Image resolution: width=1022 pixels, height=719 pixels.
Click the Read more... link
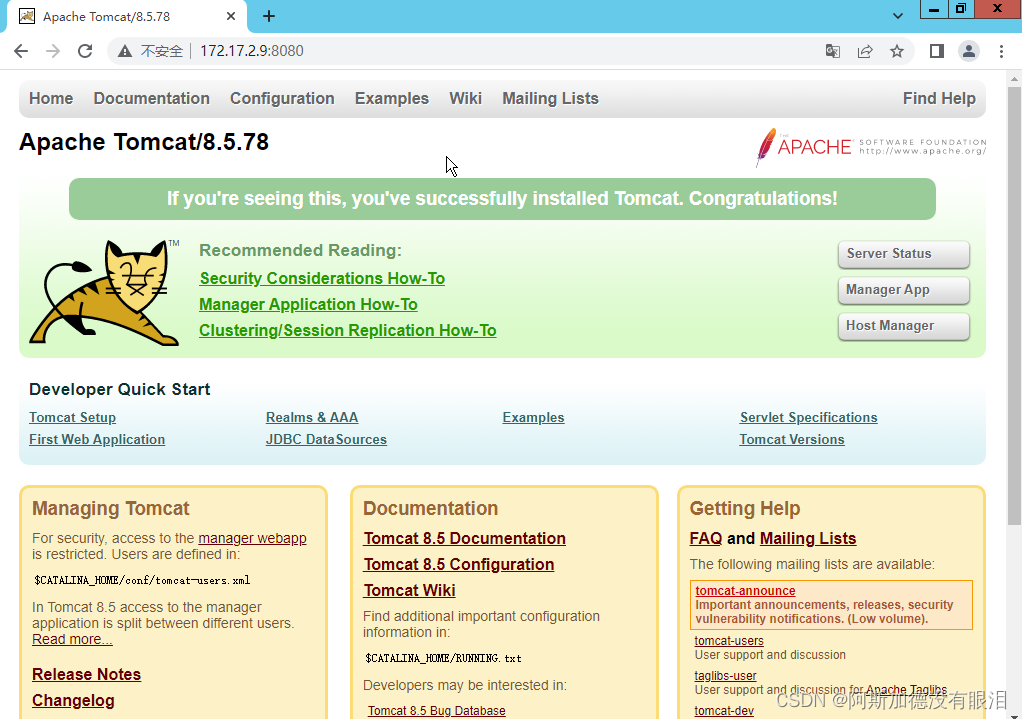click(71, 639)
